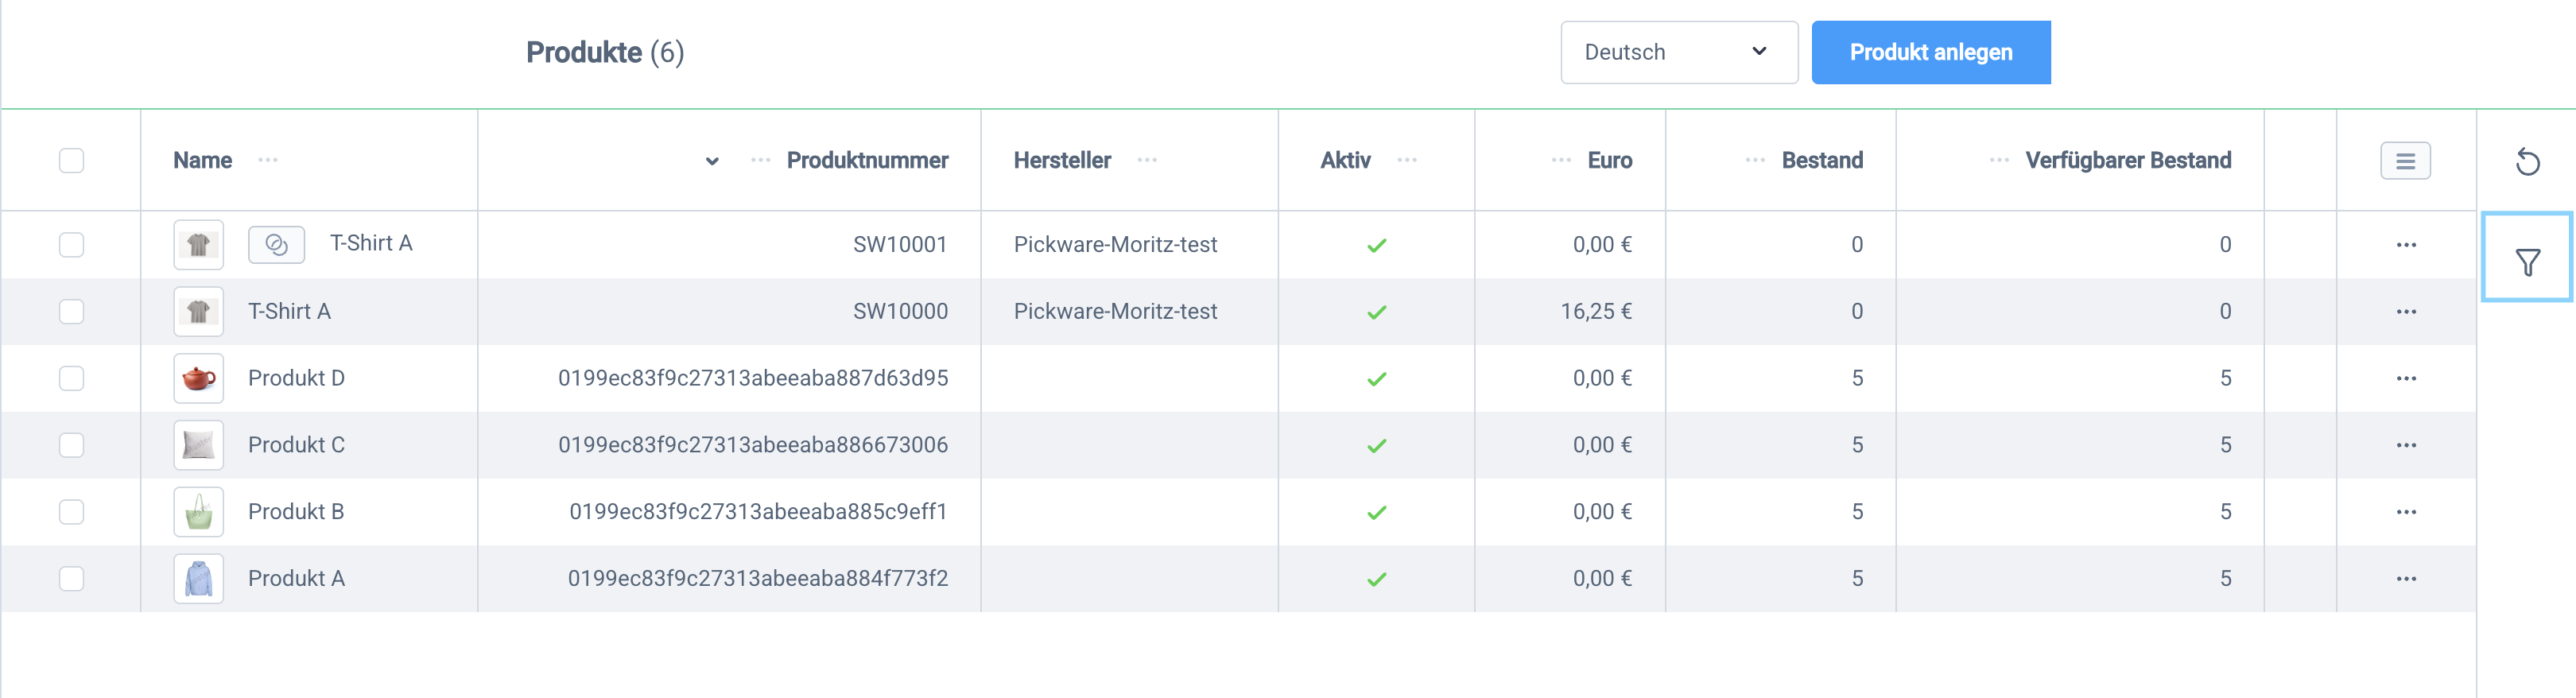Open the actions menu for Produkt A
The width and height of the screenshot is (2576, 698).
click(2405, 579)
